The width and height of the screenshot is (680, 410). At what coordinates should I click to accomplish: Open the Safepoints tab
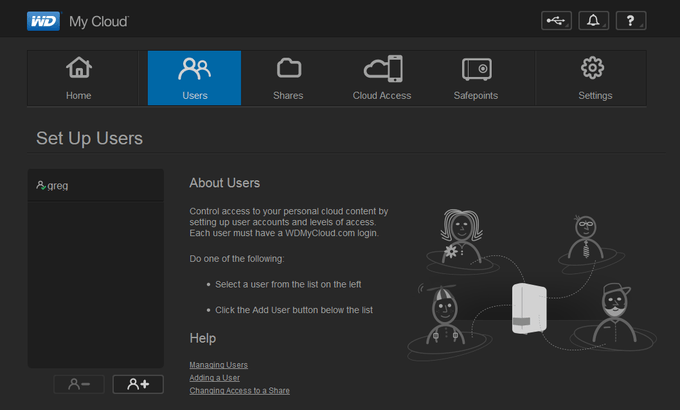point(476,78)
